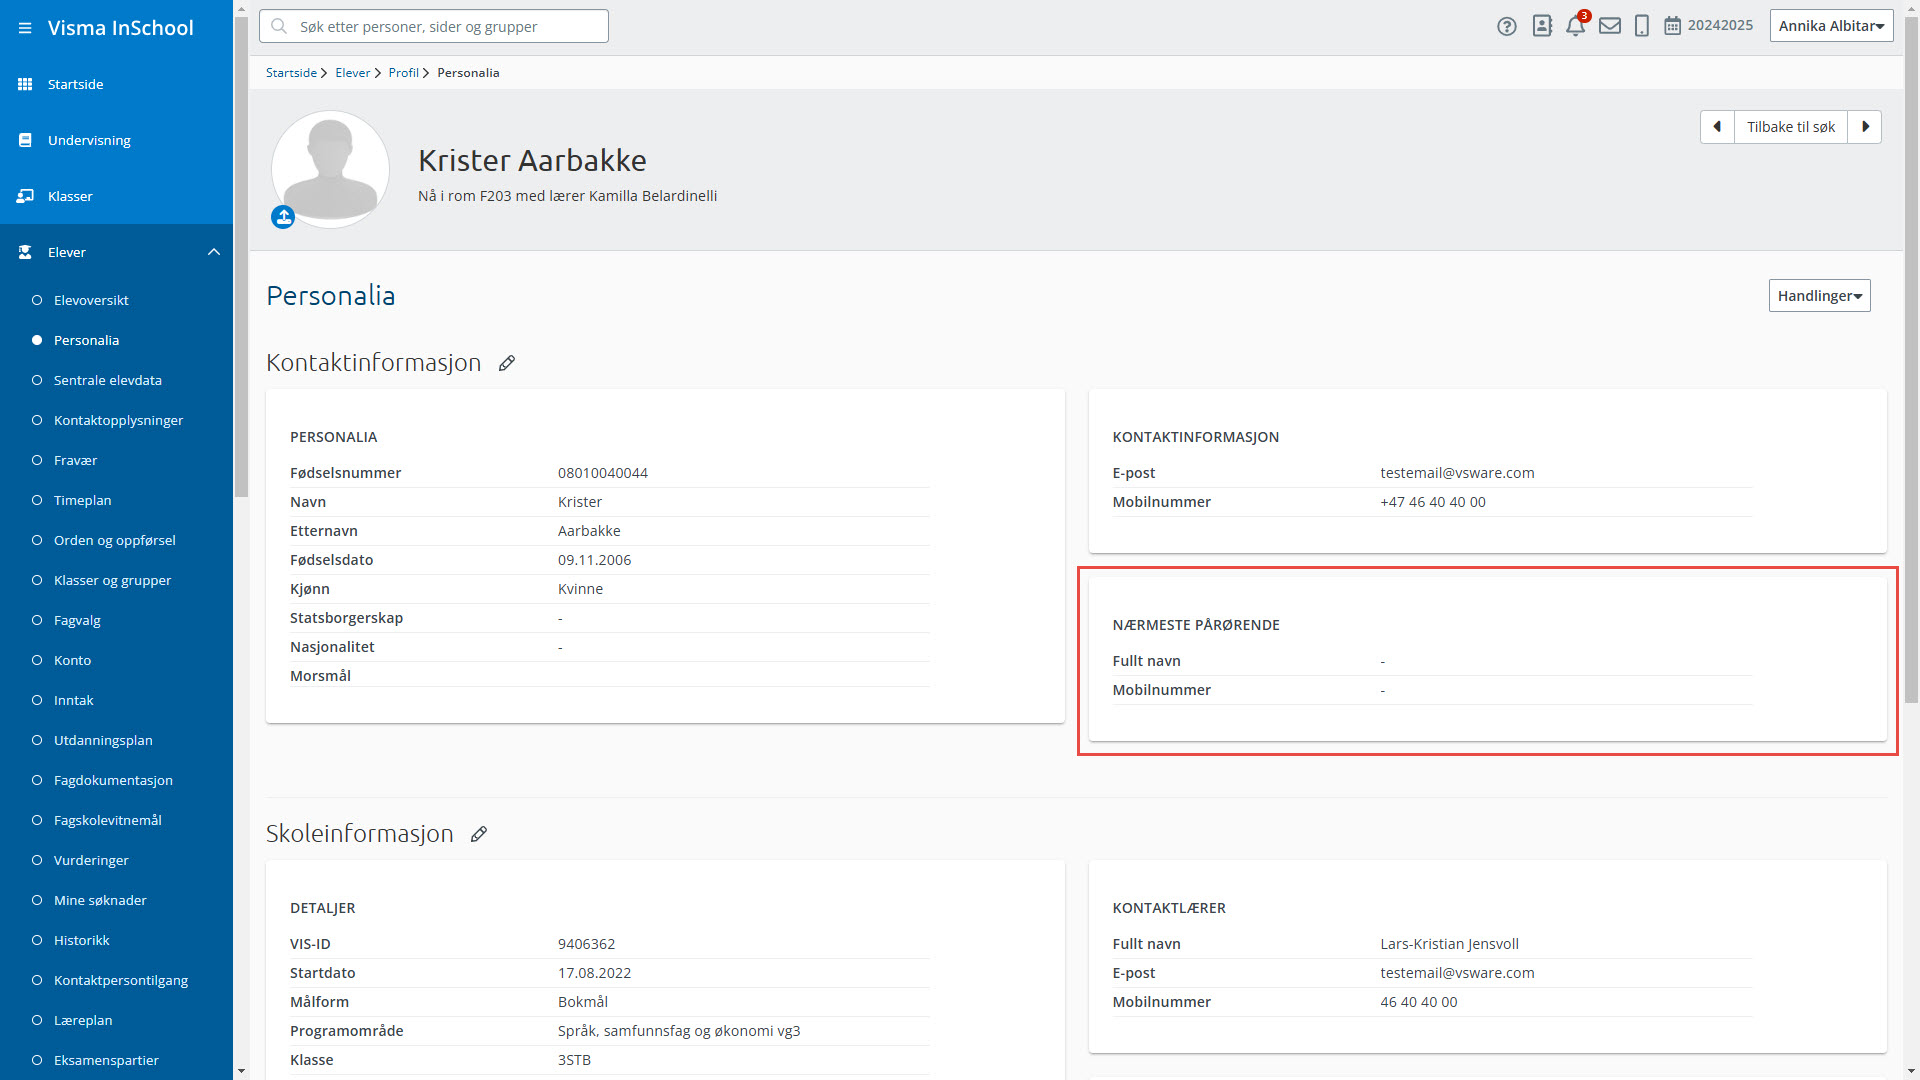The height and width of the screenshot is (1080, 1920).
Task: Go to previous student arrow
Action: 1717,127
